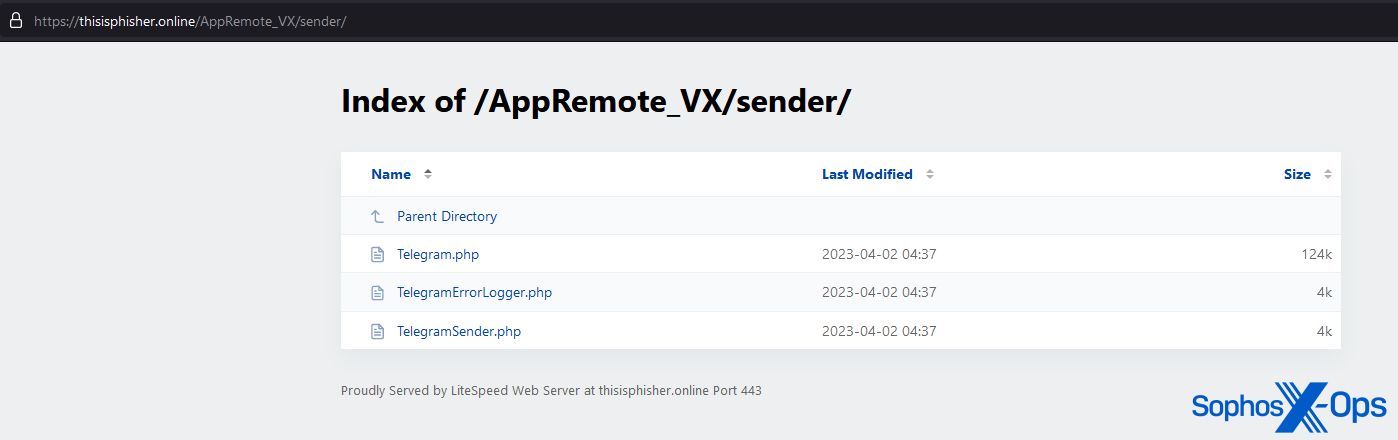Open the TelegramSender.php file link
The height and width of the screenshot is (440, 1398).
[459, 331]
